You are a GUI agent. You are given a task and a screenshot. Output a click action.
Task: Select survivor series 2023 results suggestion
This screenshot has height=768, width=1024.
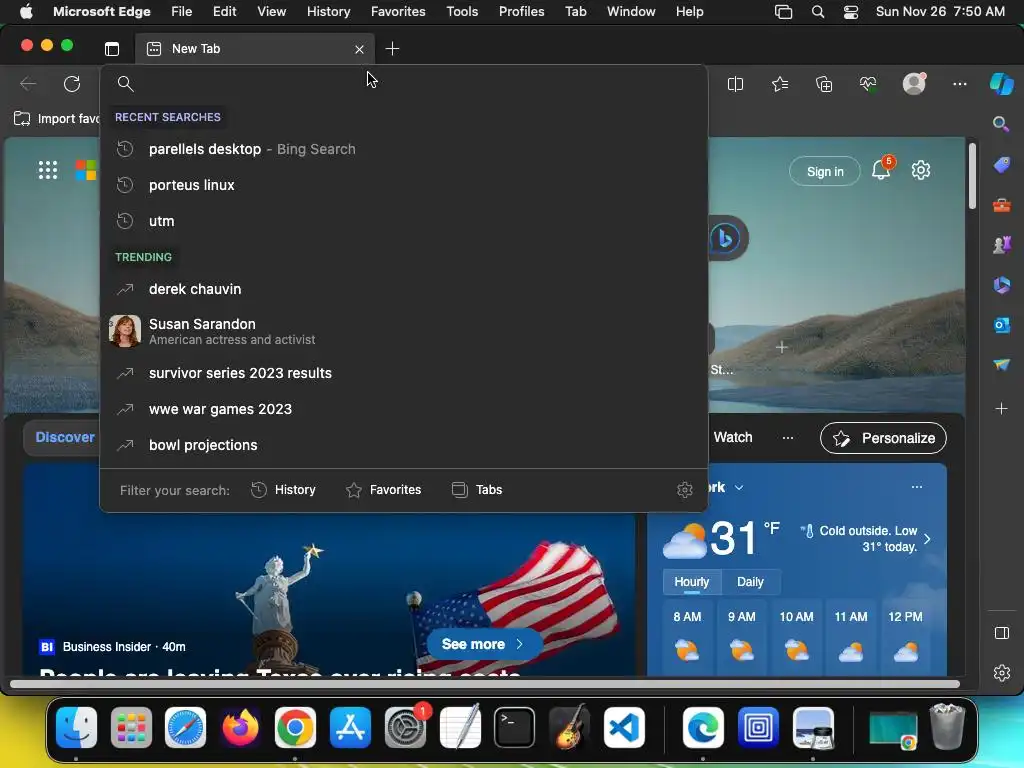click(404, 373)
